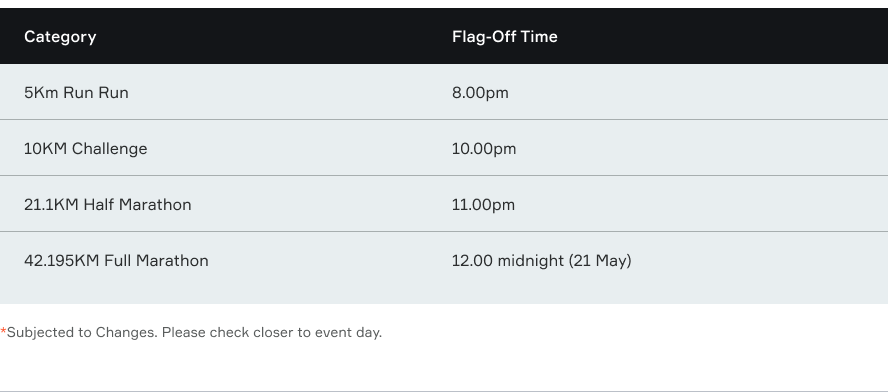
Task: Select the 10.00pm flag-off time
Action: click(484, 149)
